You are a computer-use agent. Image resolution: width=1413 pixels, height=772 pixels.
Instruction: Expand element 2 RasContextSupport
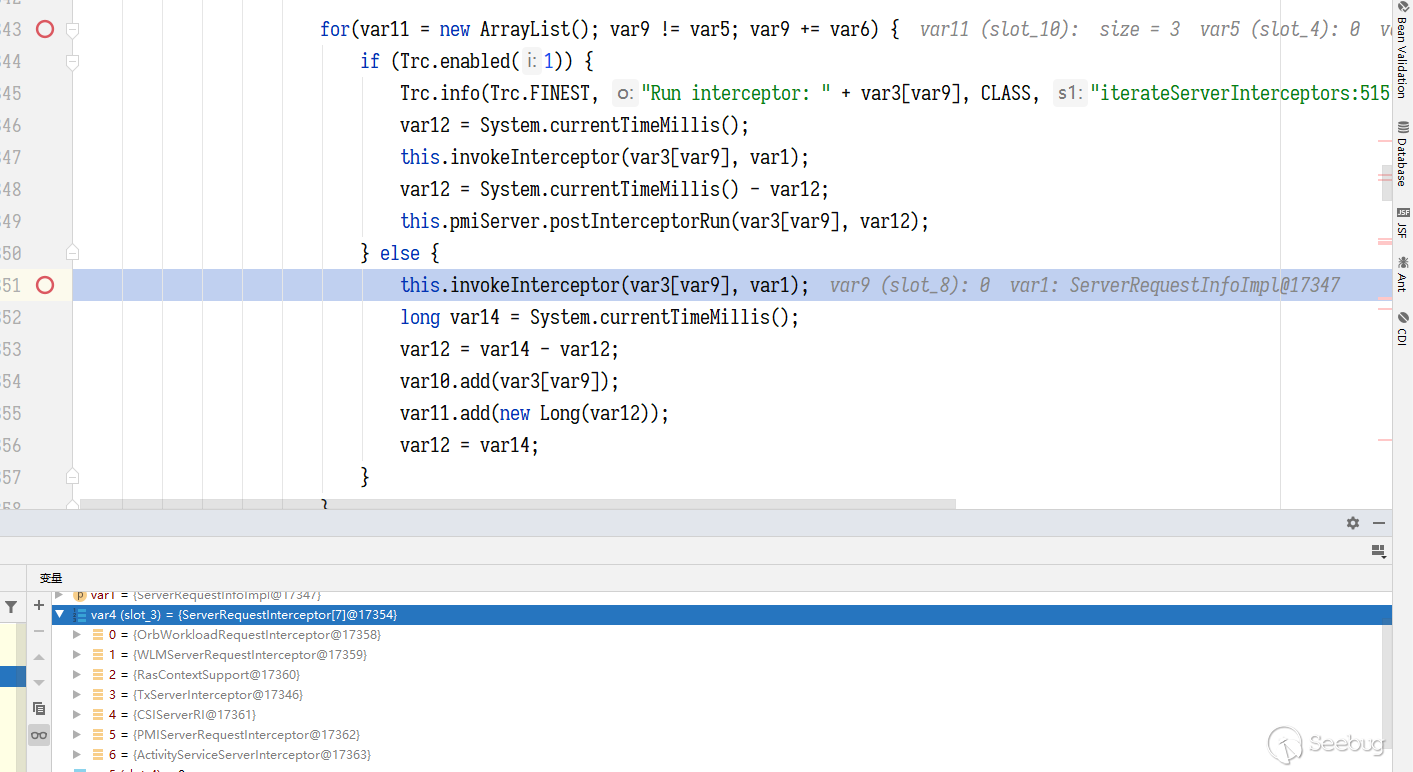pyautogui.click(x=77, y=675)
